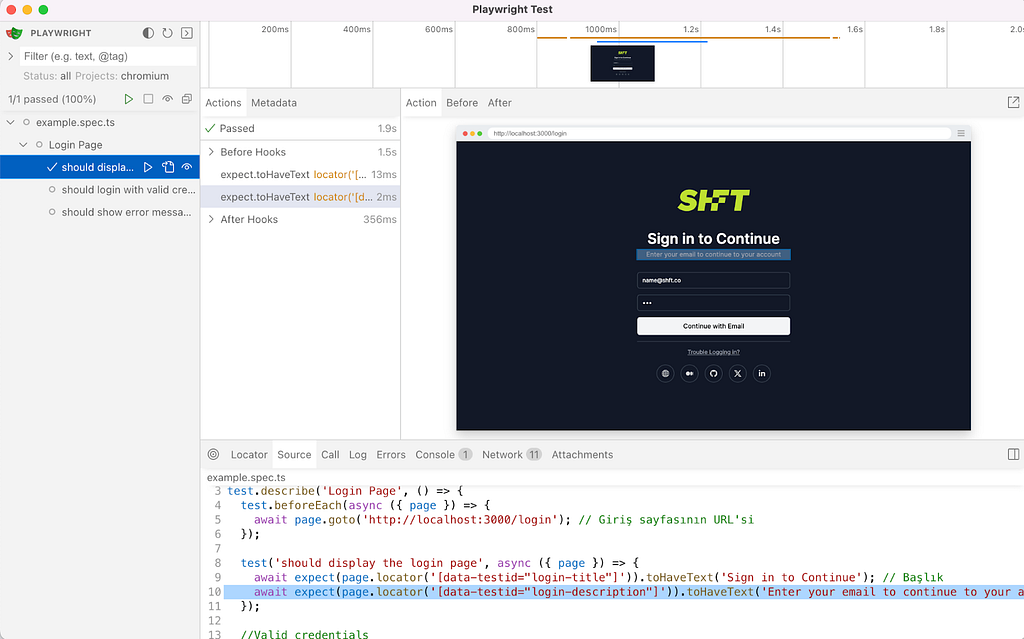Click the 1000ms timeline marker
Viewport: 1024px width, 639px height.
tap(601, 29)
